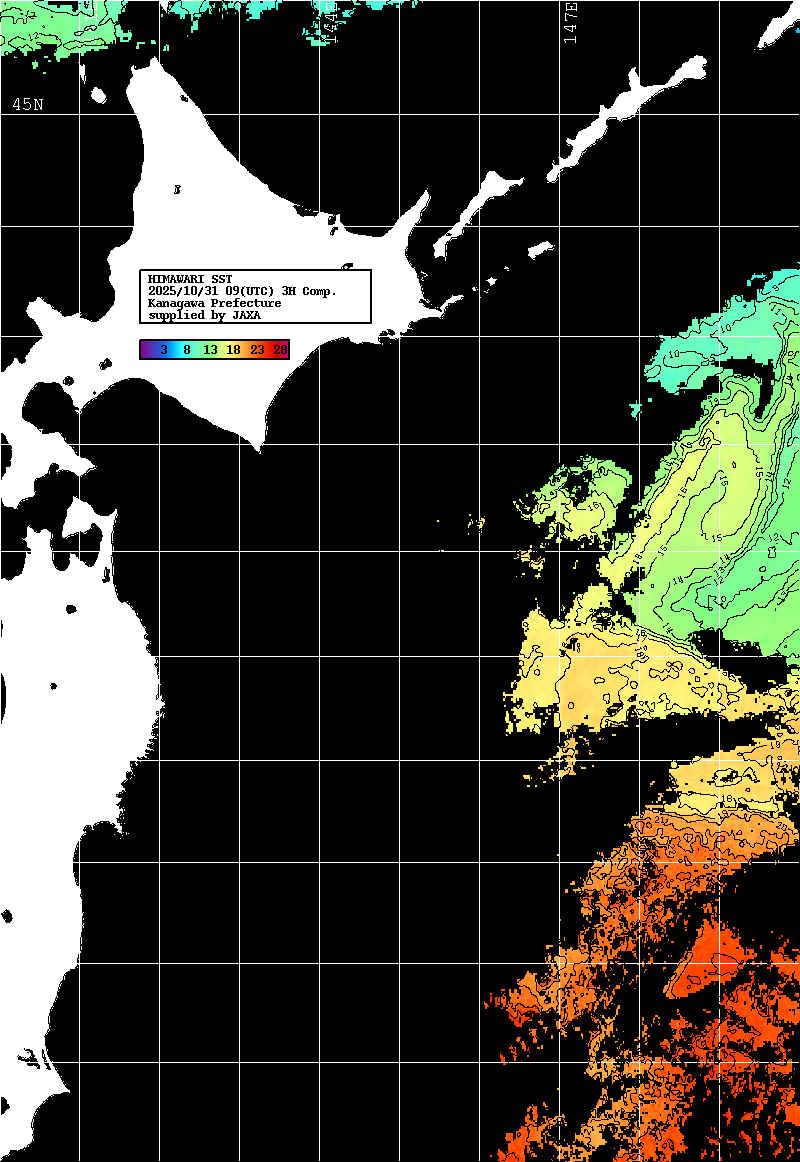Select the green 13 value on legend
This screenshot has width=800, height=1162.
pyautogui.click(x=210, y=349)
